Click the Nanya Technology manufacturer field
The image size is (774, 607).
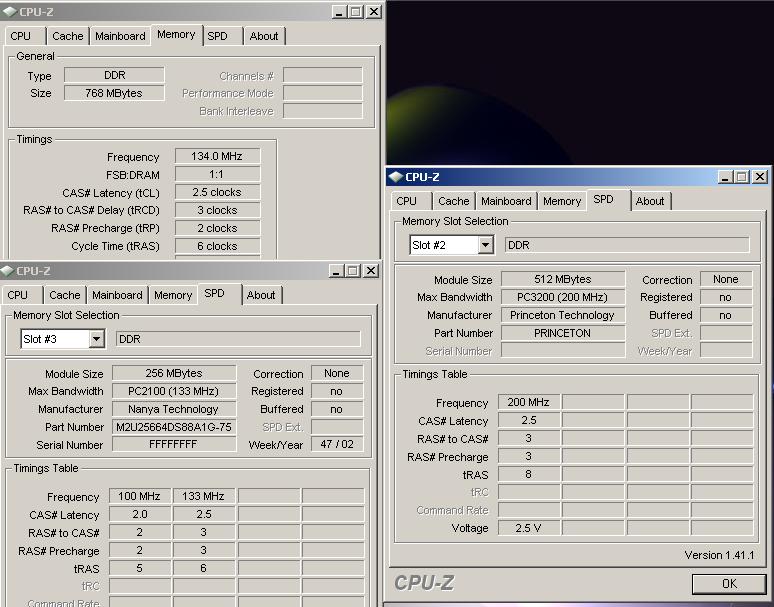pos(174,409)
